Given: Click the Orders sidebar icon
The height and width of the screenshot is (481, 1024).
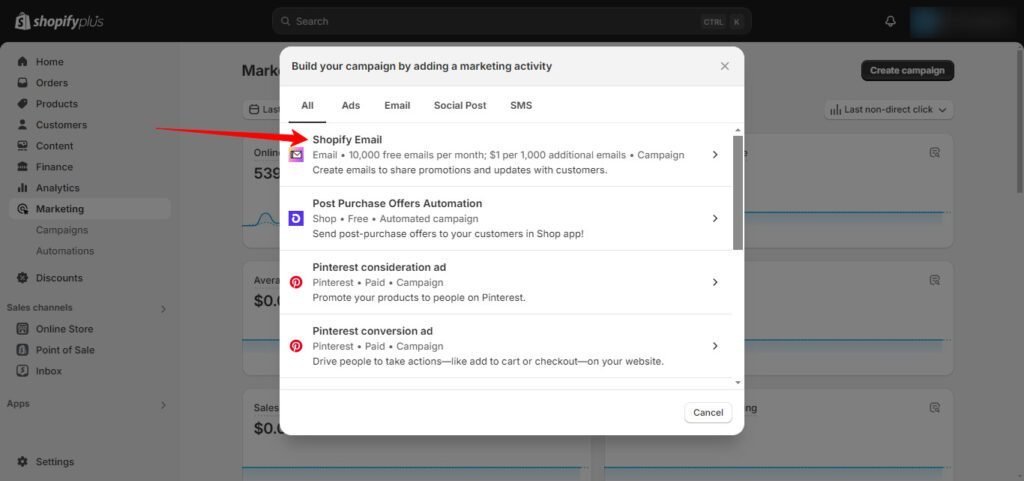Looking at the screenshot, I should click(x=23, y=83).
